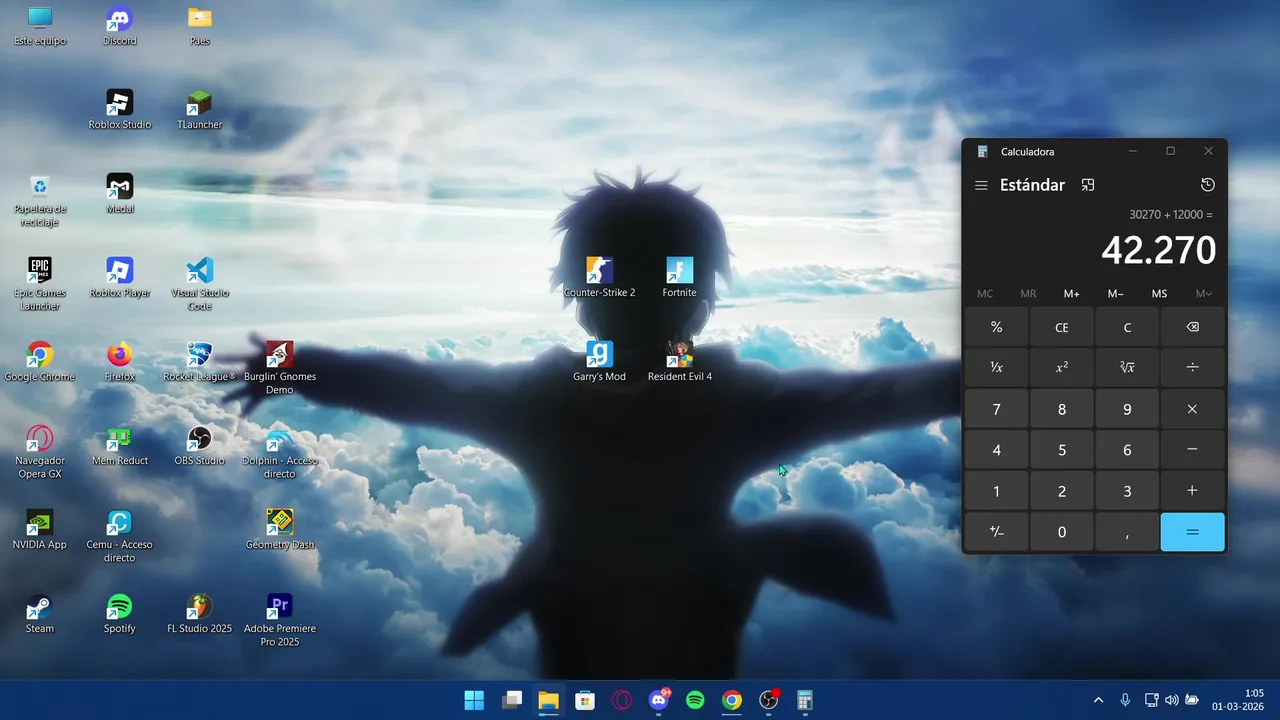Click the M+ memory add button
The height and width of the screenshot is (720, 1280).
coord(1071,294)
